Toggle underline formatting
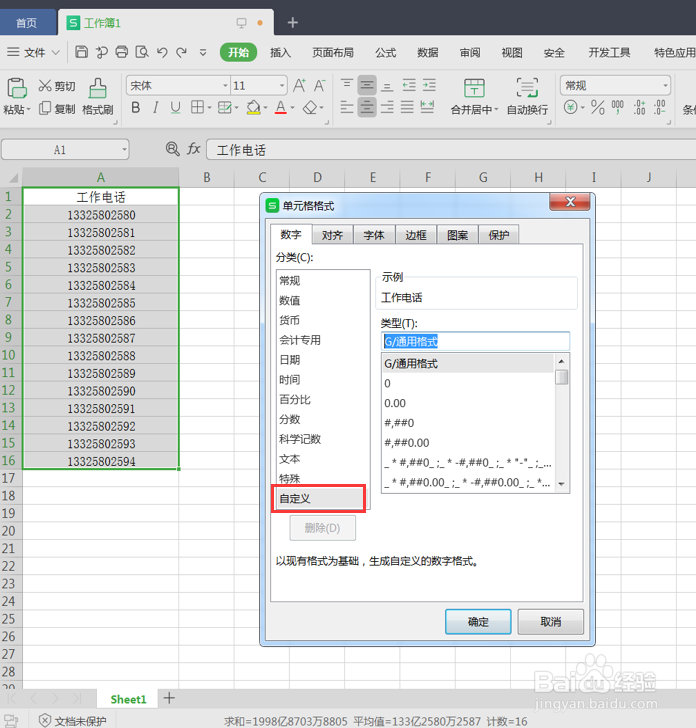Image resolution: width=696 pixels, height=728 pixels. click(x=175, y=108)
